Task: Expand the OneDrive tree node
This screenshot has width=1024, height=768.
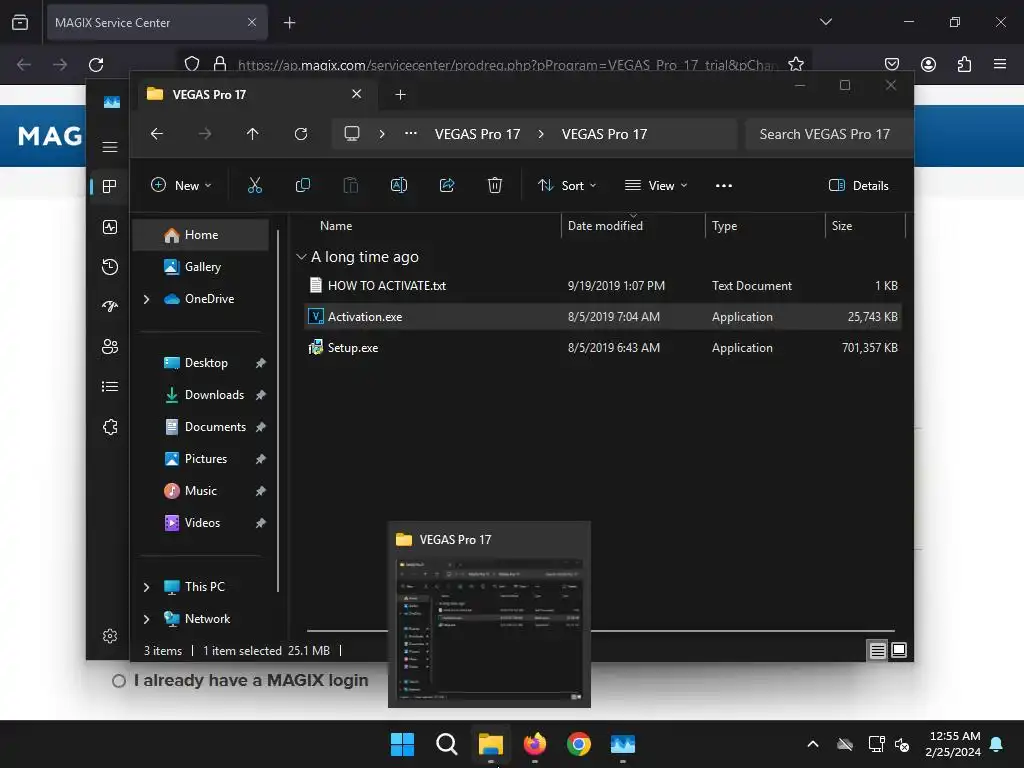Action: 146,299
